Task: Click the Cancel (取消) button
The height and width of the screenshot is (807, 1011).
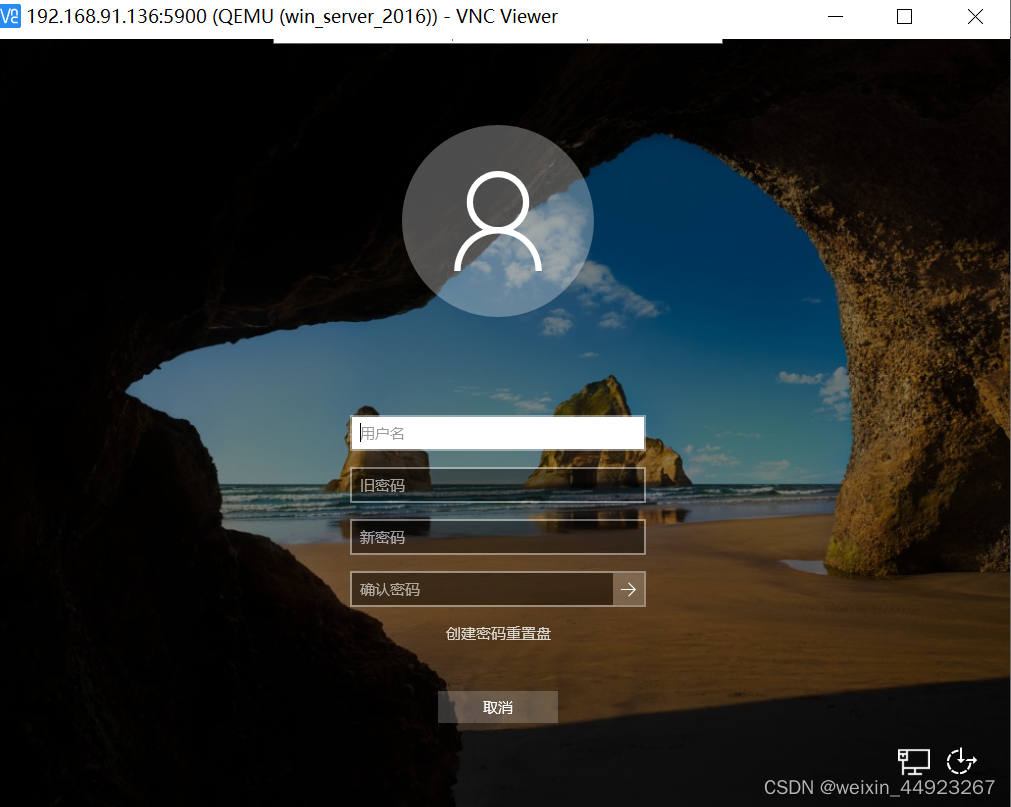Action: pos(498,707)
